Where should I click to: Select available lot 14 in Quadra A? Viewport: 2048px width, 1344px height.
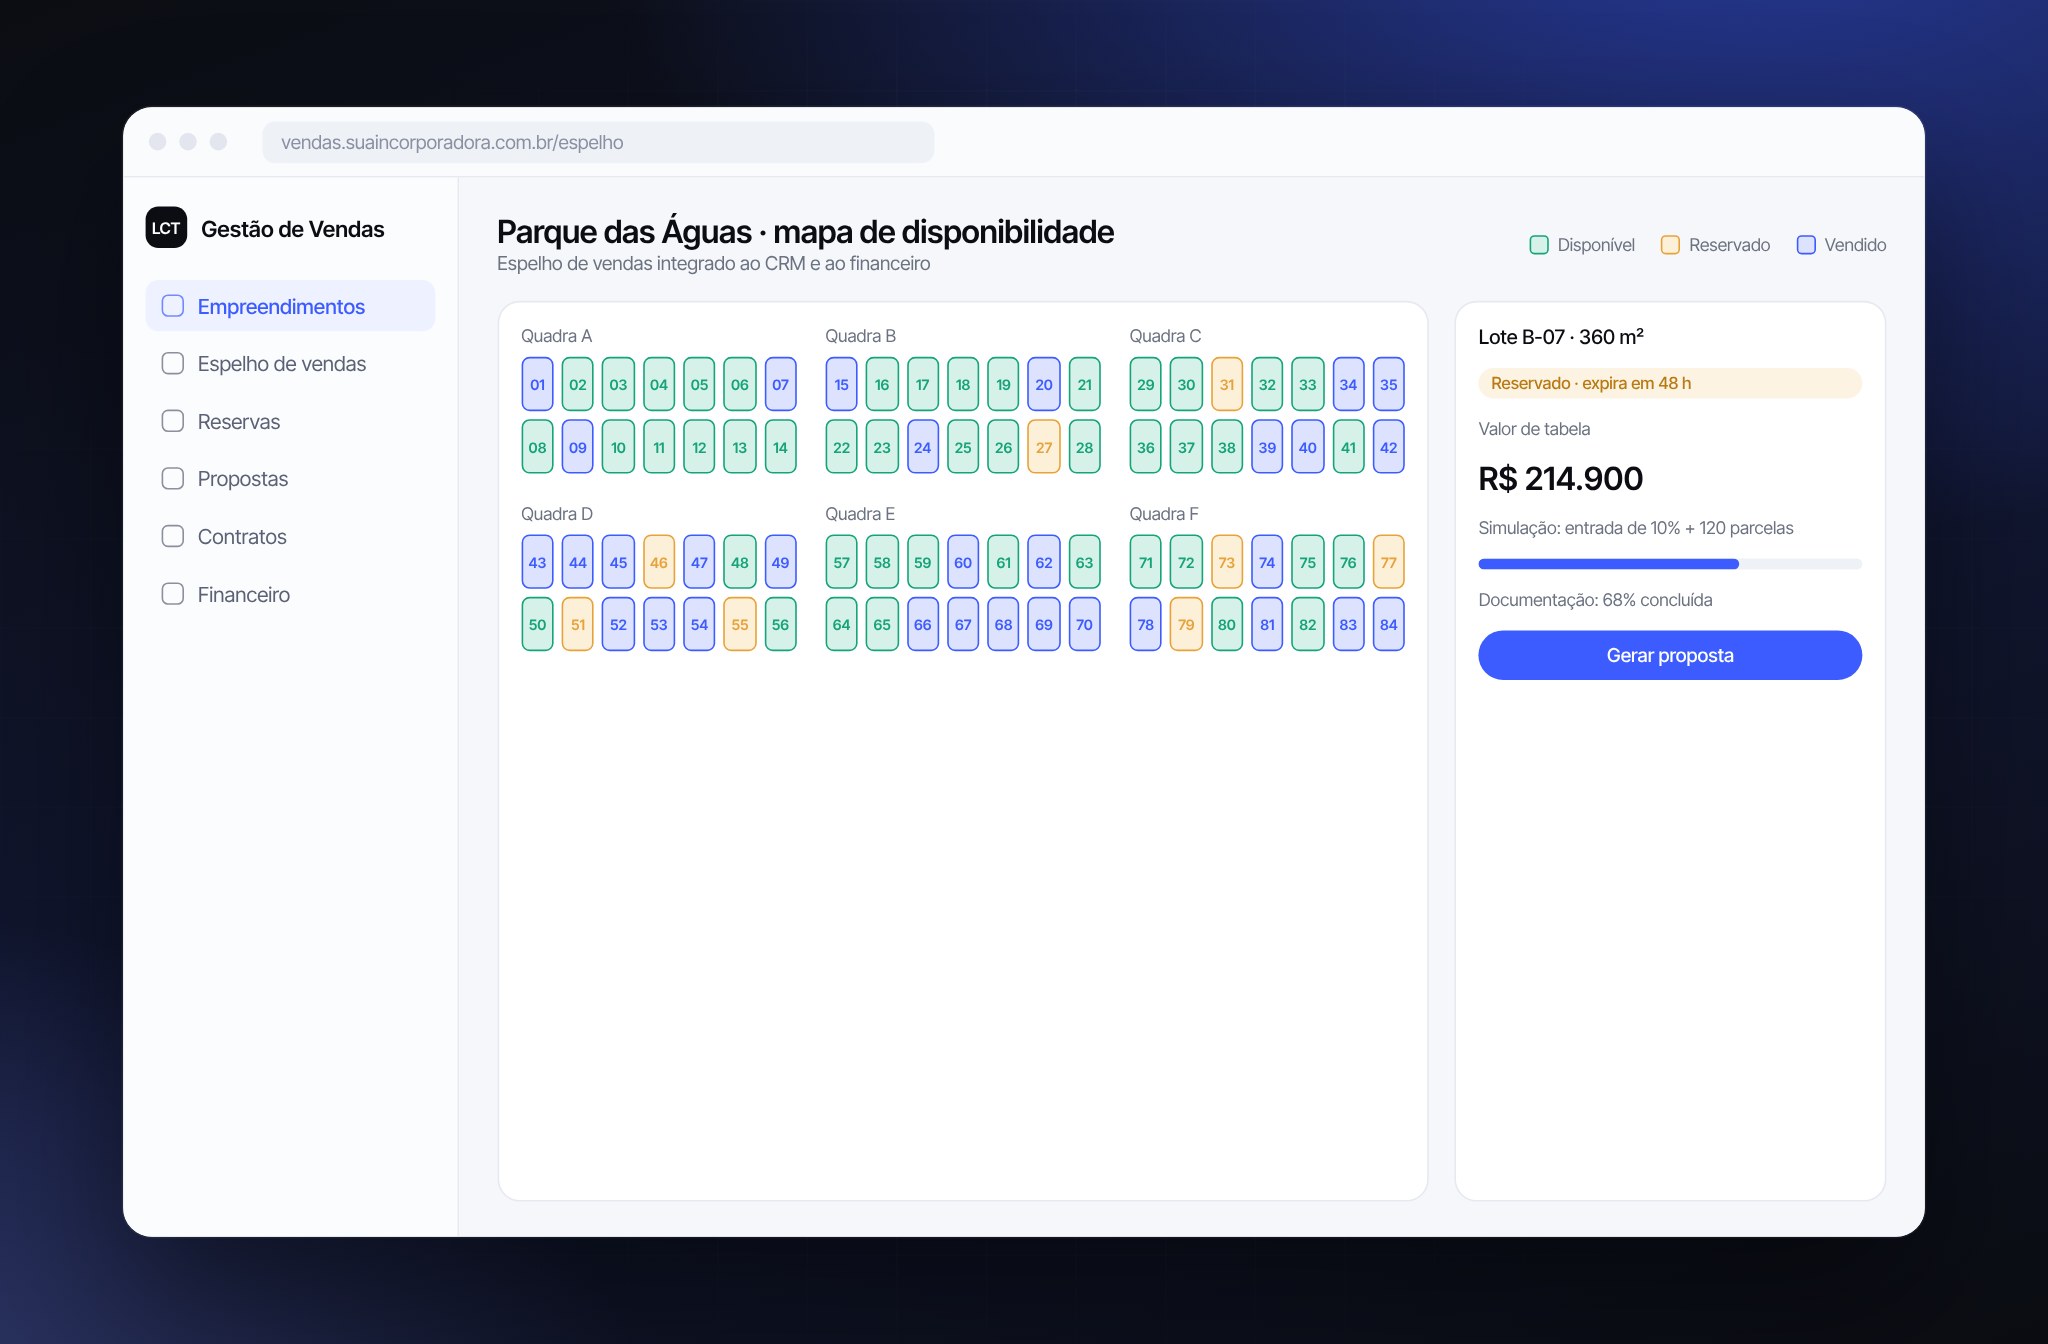[x=780, y=447]
